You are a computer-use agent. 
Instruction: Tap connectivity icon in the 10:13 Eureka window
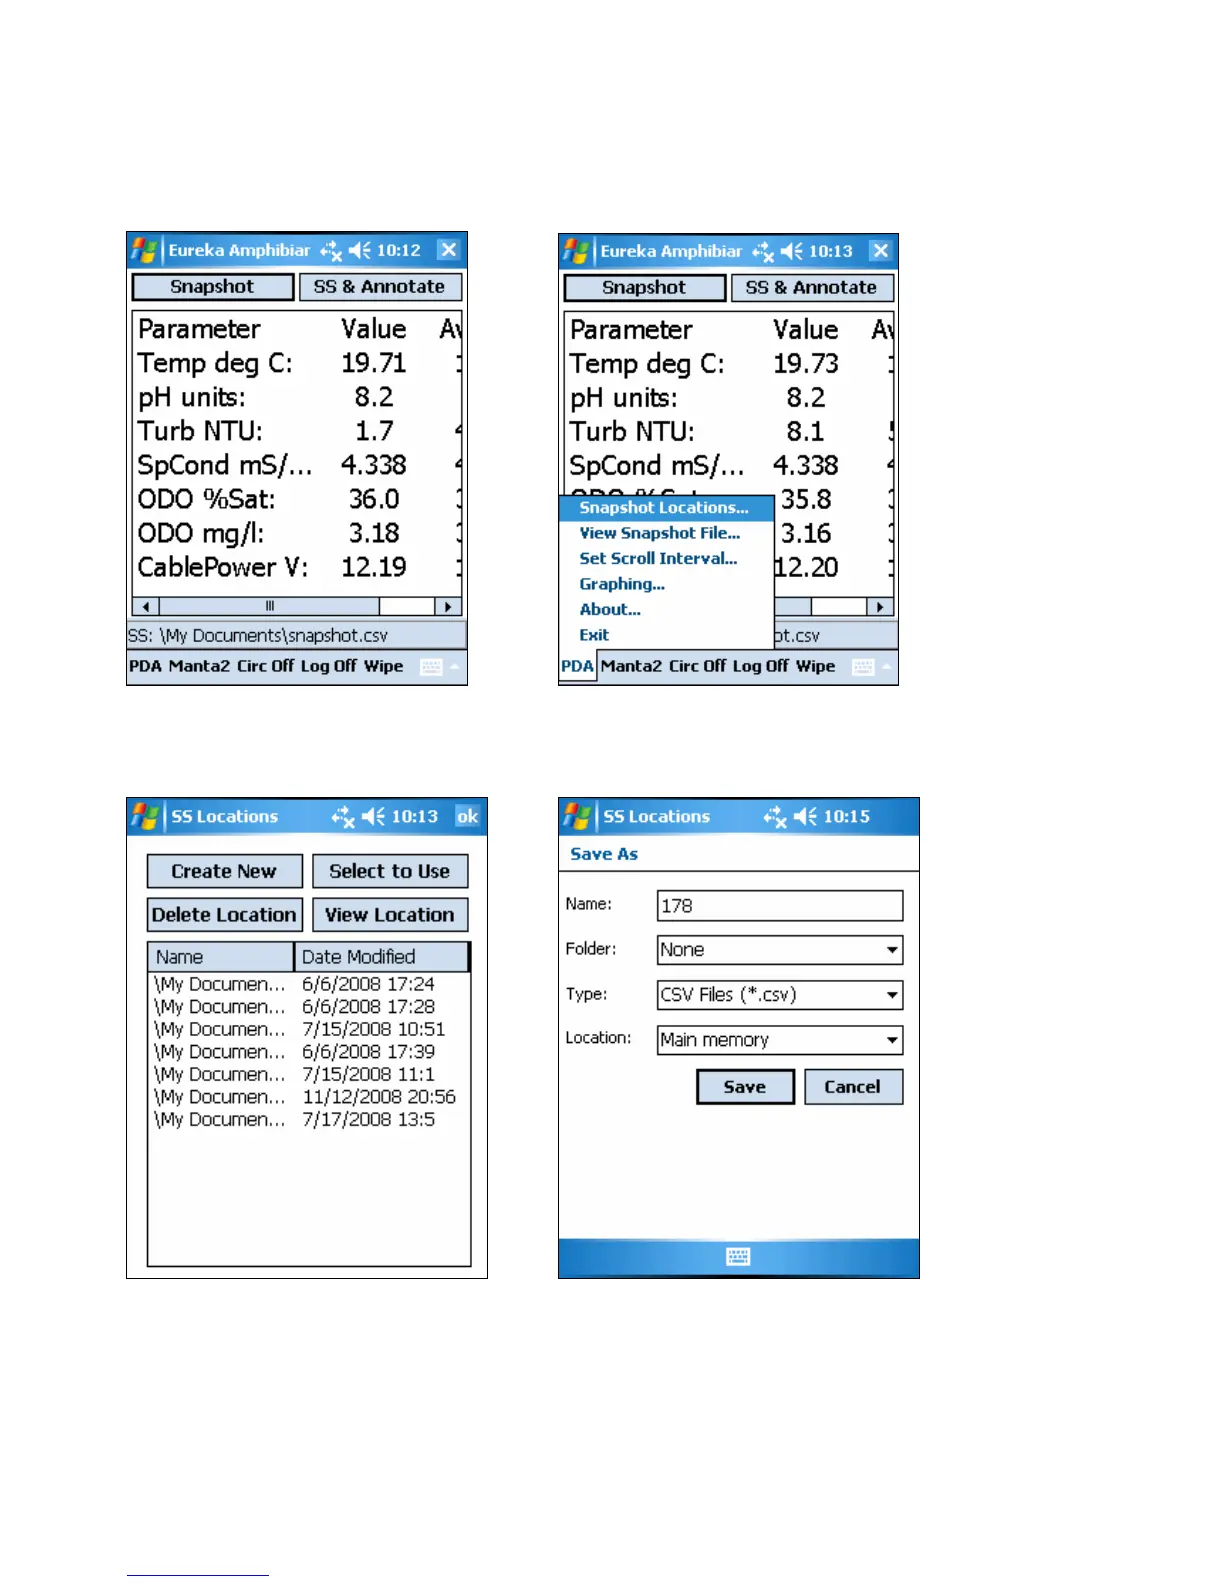click(763, 251)
